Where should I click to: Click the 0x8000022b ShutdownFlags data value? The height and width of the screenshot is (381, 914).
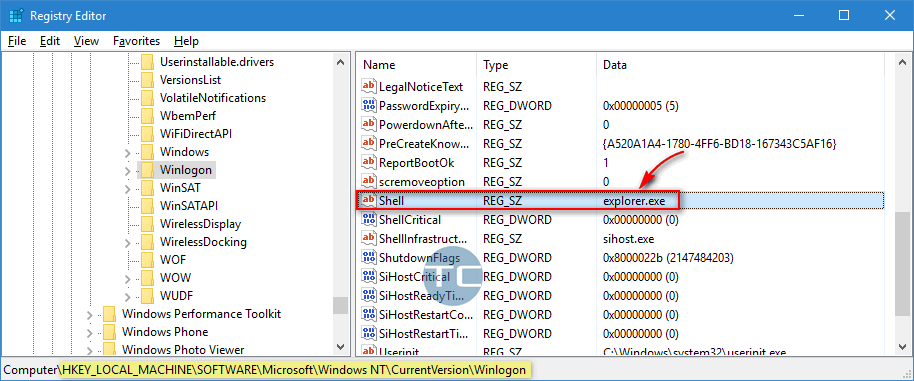[668, 257]
